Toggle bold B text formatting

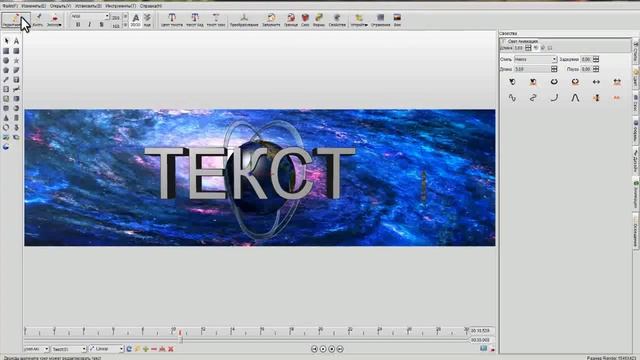pos(78,24)
